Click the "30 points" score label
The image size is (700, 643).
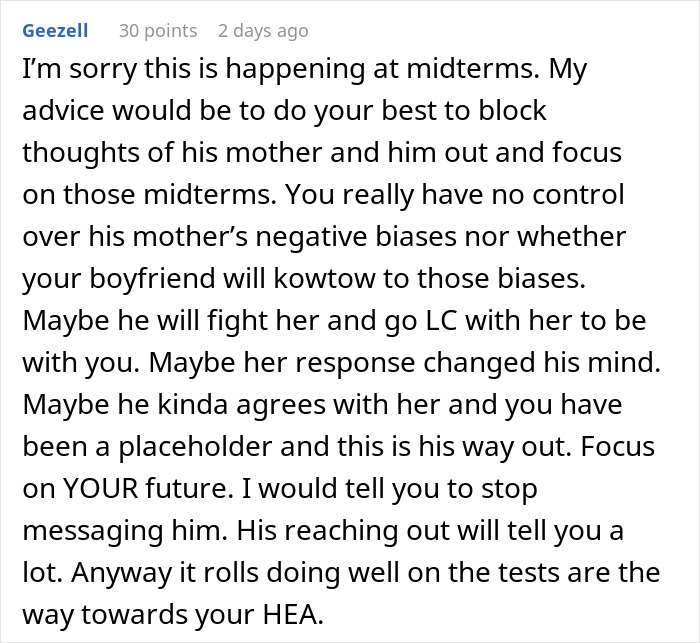click(x=158, y=31)
